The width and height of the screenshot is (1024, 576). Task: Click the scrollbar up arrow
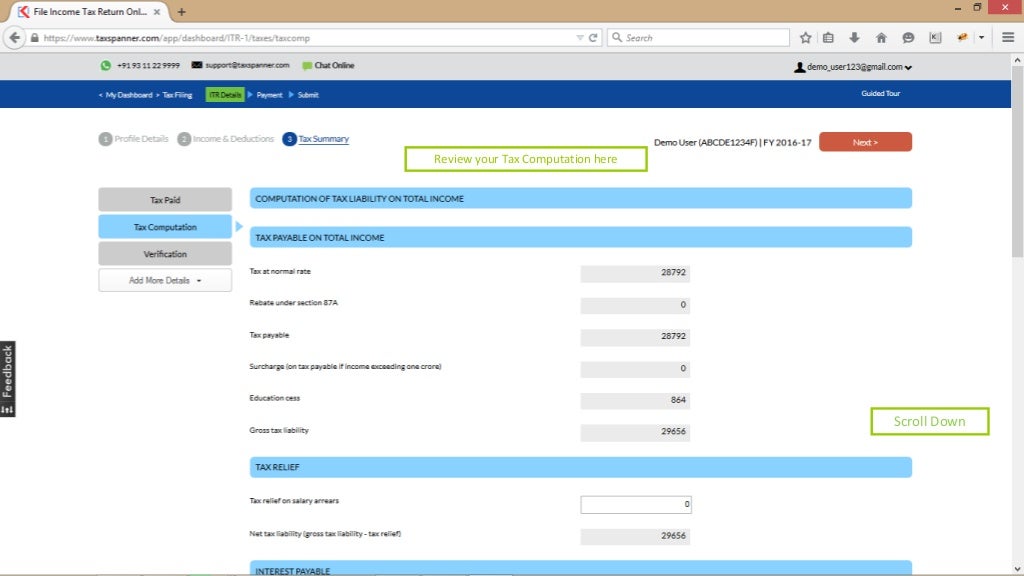click(x=1017, y=60)
